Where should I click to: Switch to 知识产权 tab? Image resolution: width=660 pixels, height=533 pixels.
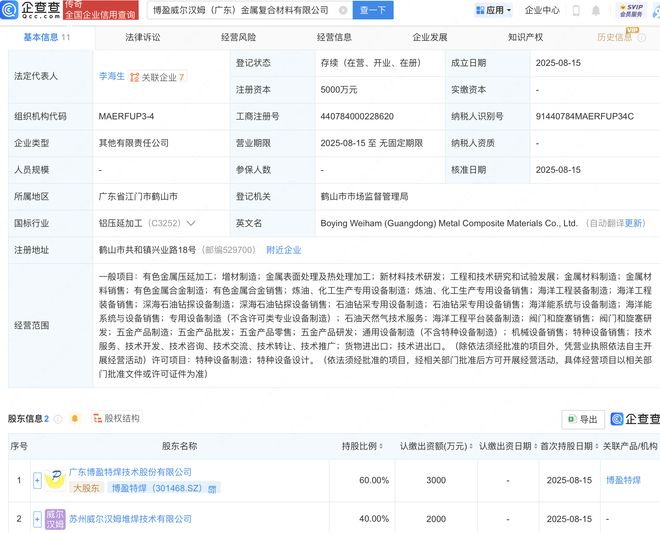tap(525, 37)
